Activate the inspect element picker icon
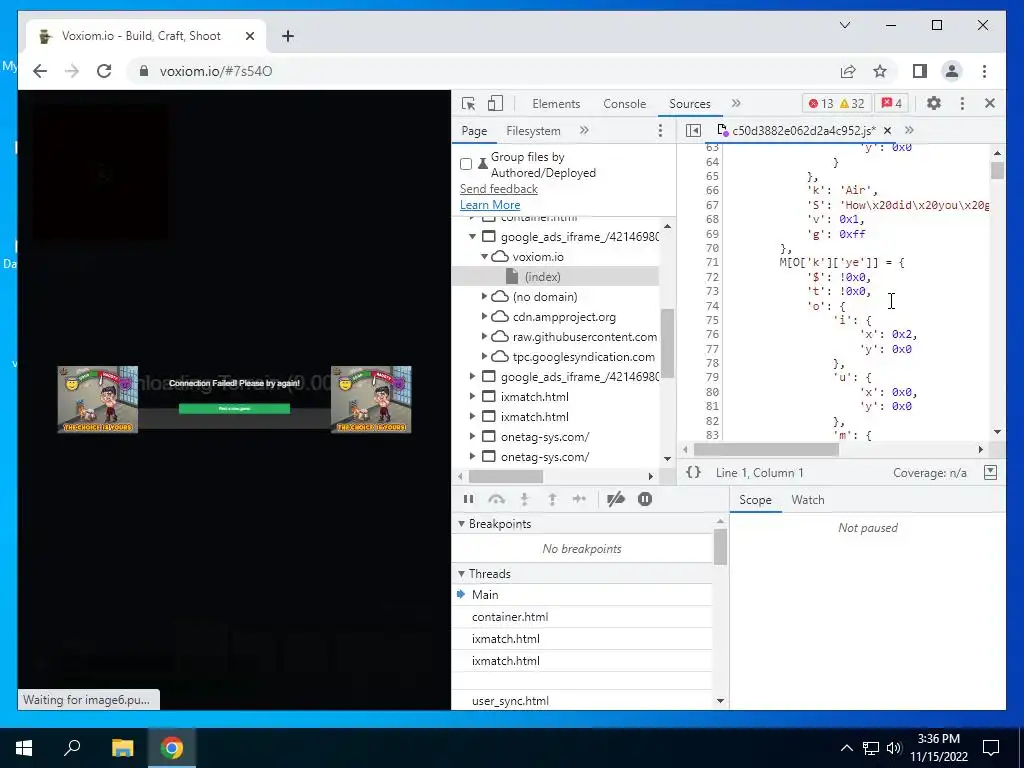 [468, 103]
